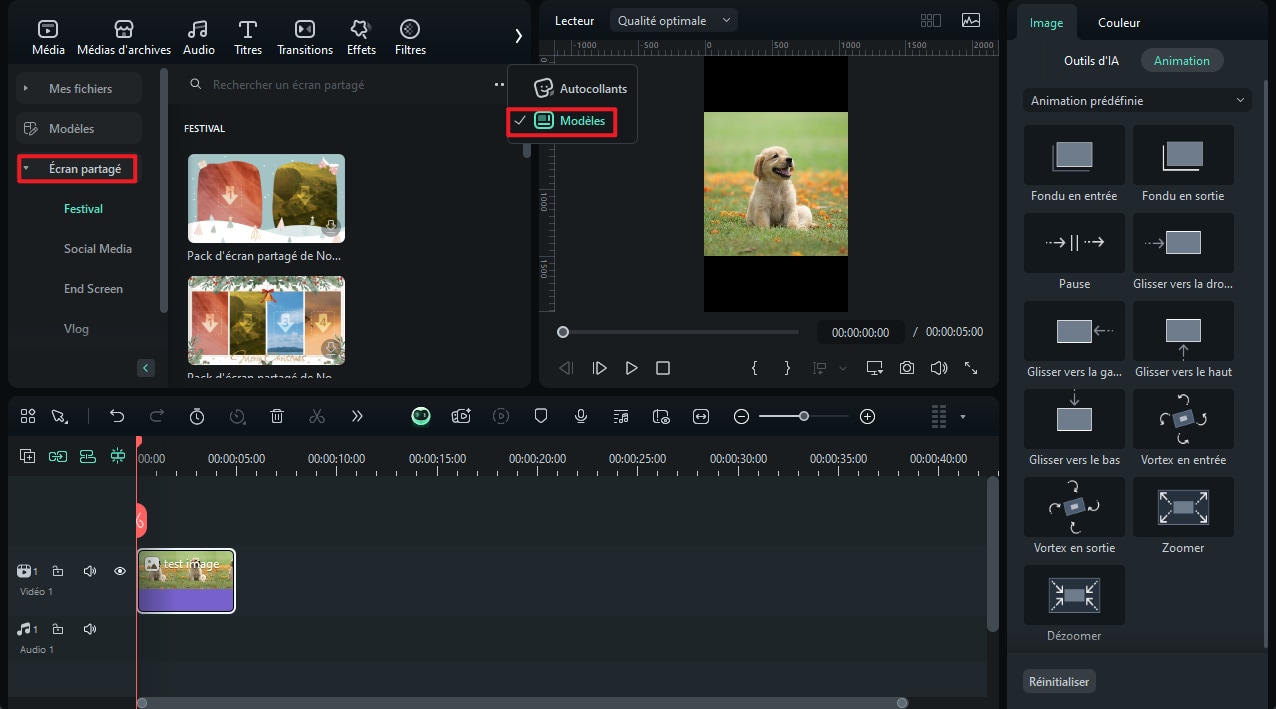1276x709 pixels.
Task: Zoom out on the timeline
Action: coord(741,416)
